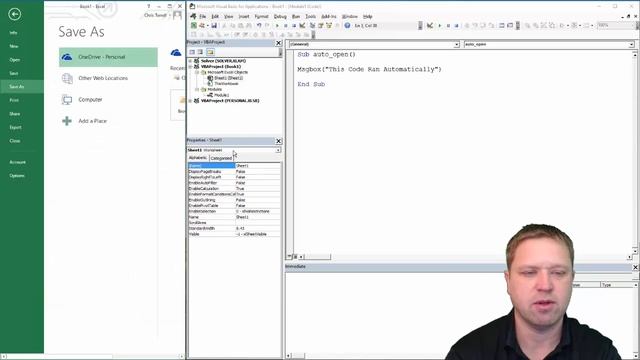Image resolution: width=640 pixels, height=360 pixels.
Task: Run the macro with standard toolbar play icon
Action: click(x=277, y=25)
